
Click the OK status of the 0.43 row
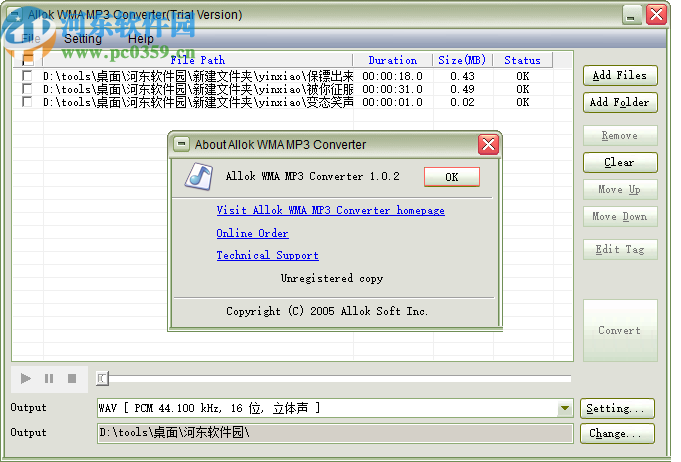pyautogui.click(x=523, y=76)
